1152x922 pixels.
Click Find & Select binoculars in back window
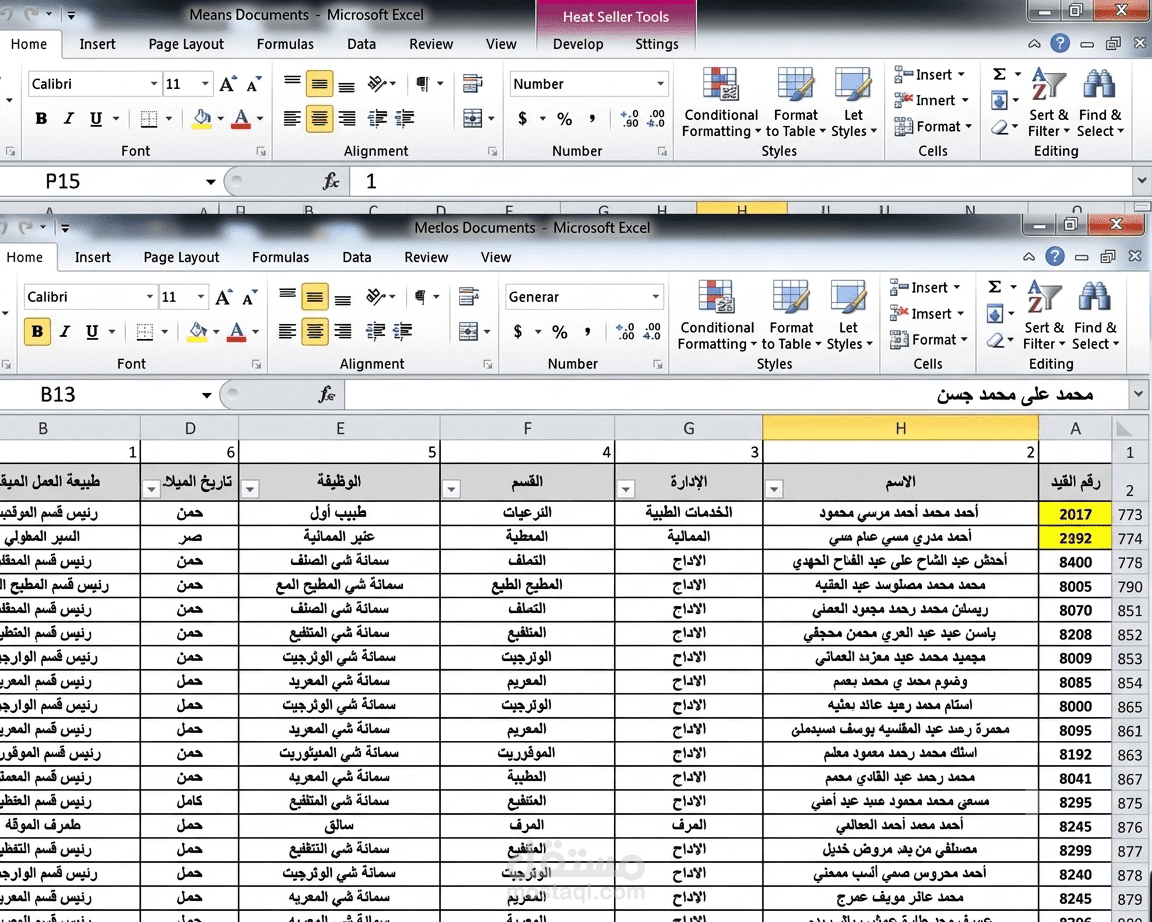point(1099,84)
